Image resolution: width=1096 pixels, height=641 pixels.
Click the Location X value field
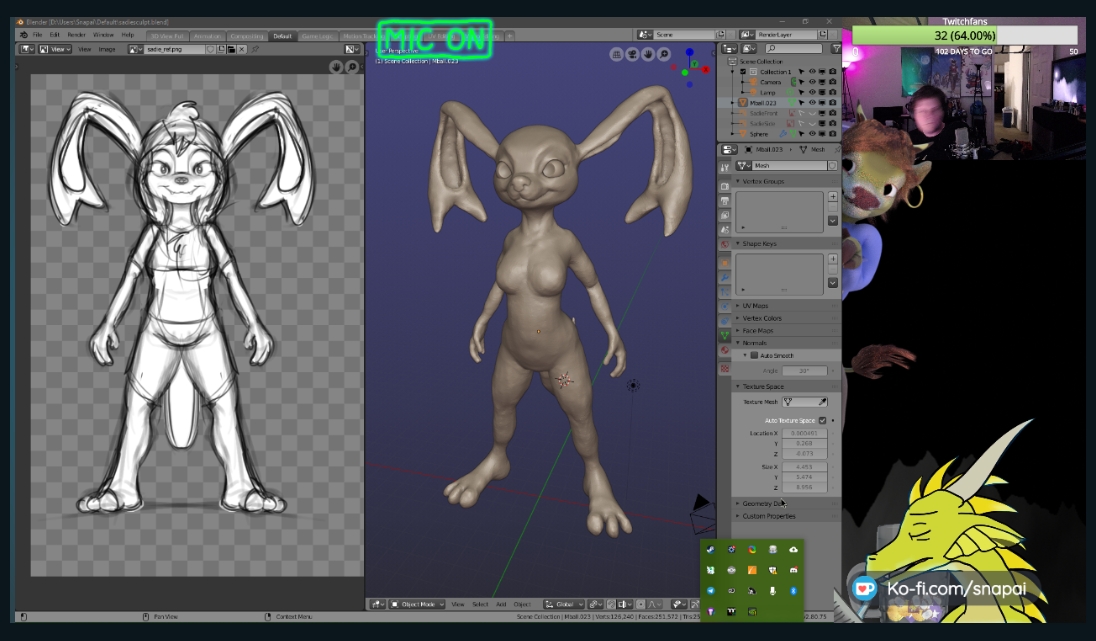tap(803, 433)
